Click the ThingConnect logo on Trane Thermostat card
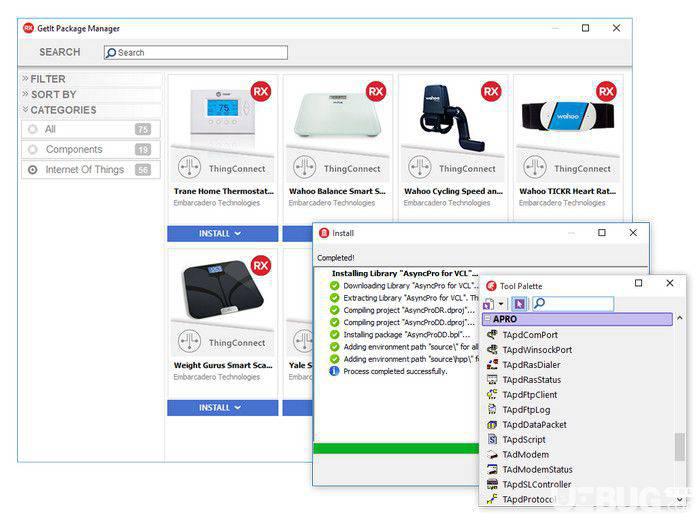This screenshot has height=521, width=700. (189, 167)
